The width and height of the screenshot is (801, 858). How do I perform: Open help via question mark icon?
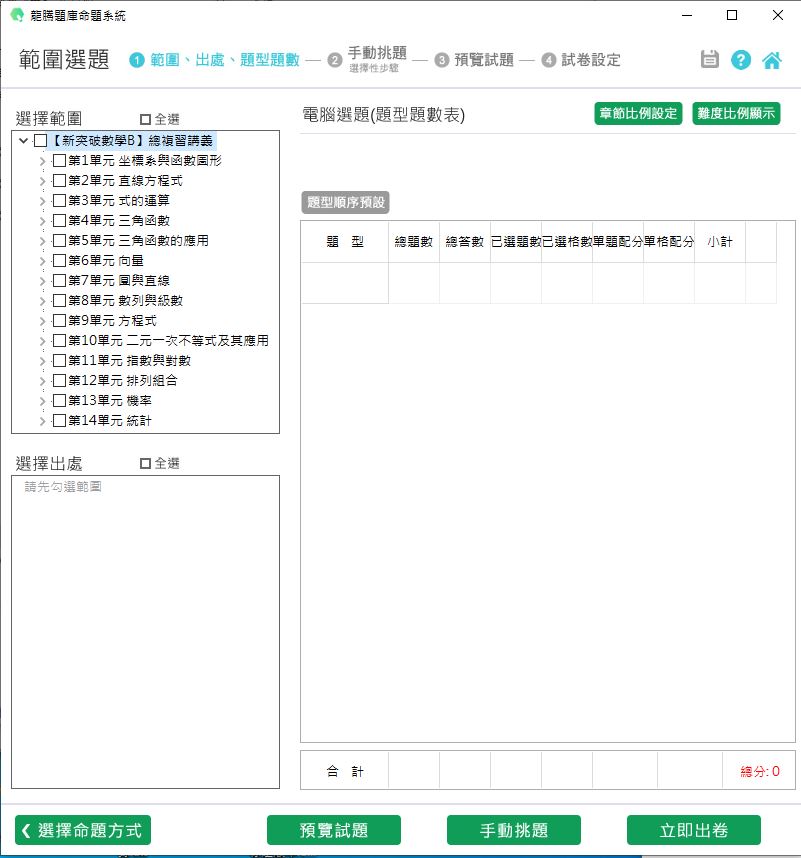pos(741,60)
